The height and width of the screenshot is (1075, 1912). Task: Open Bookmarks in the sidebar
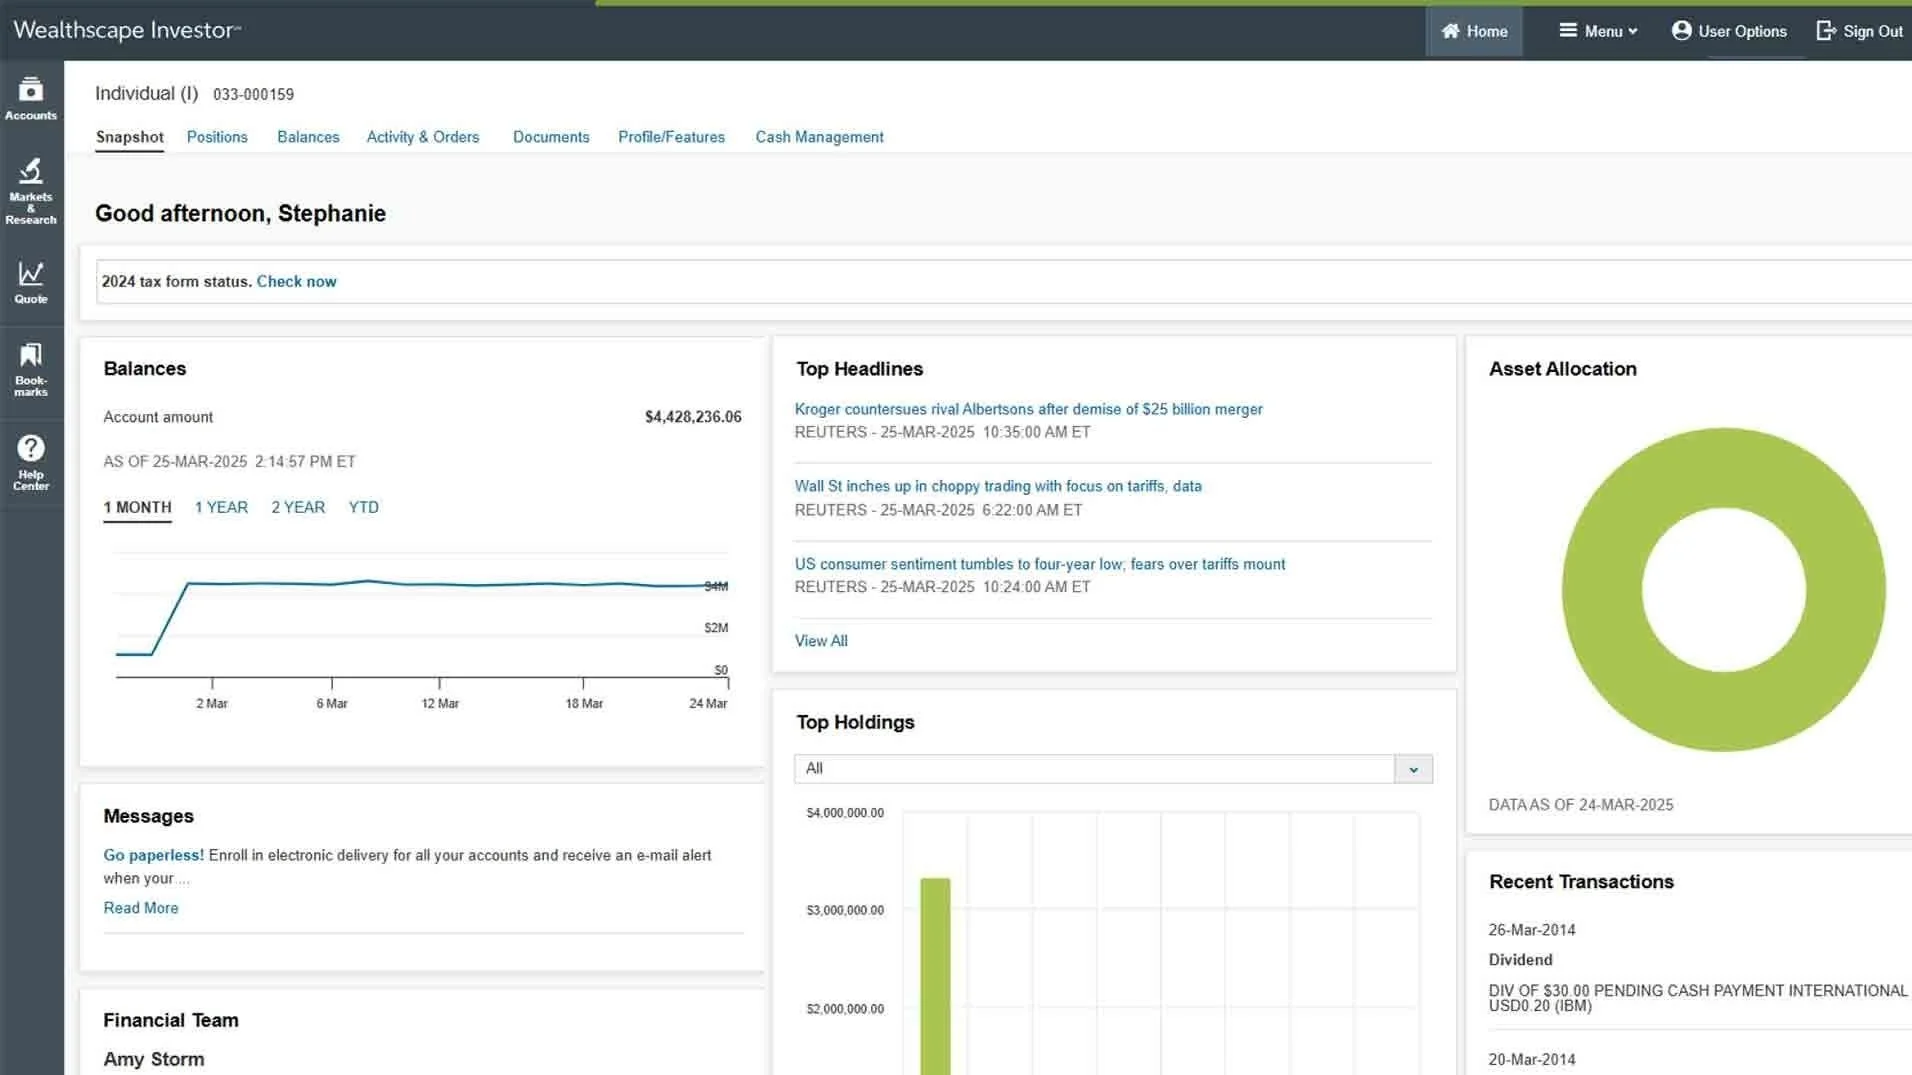point(31,369)
